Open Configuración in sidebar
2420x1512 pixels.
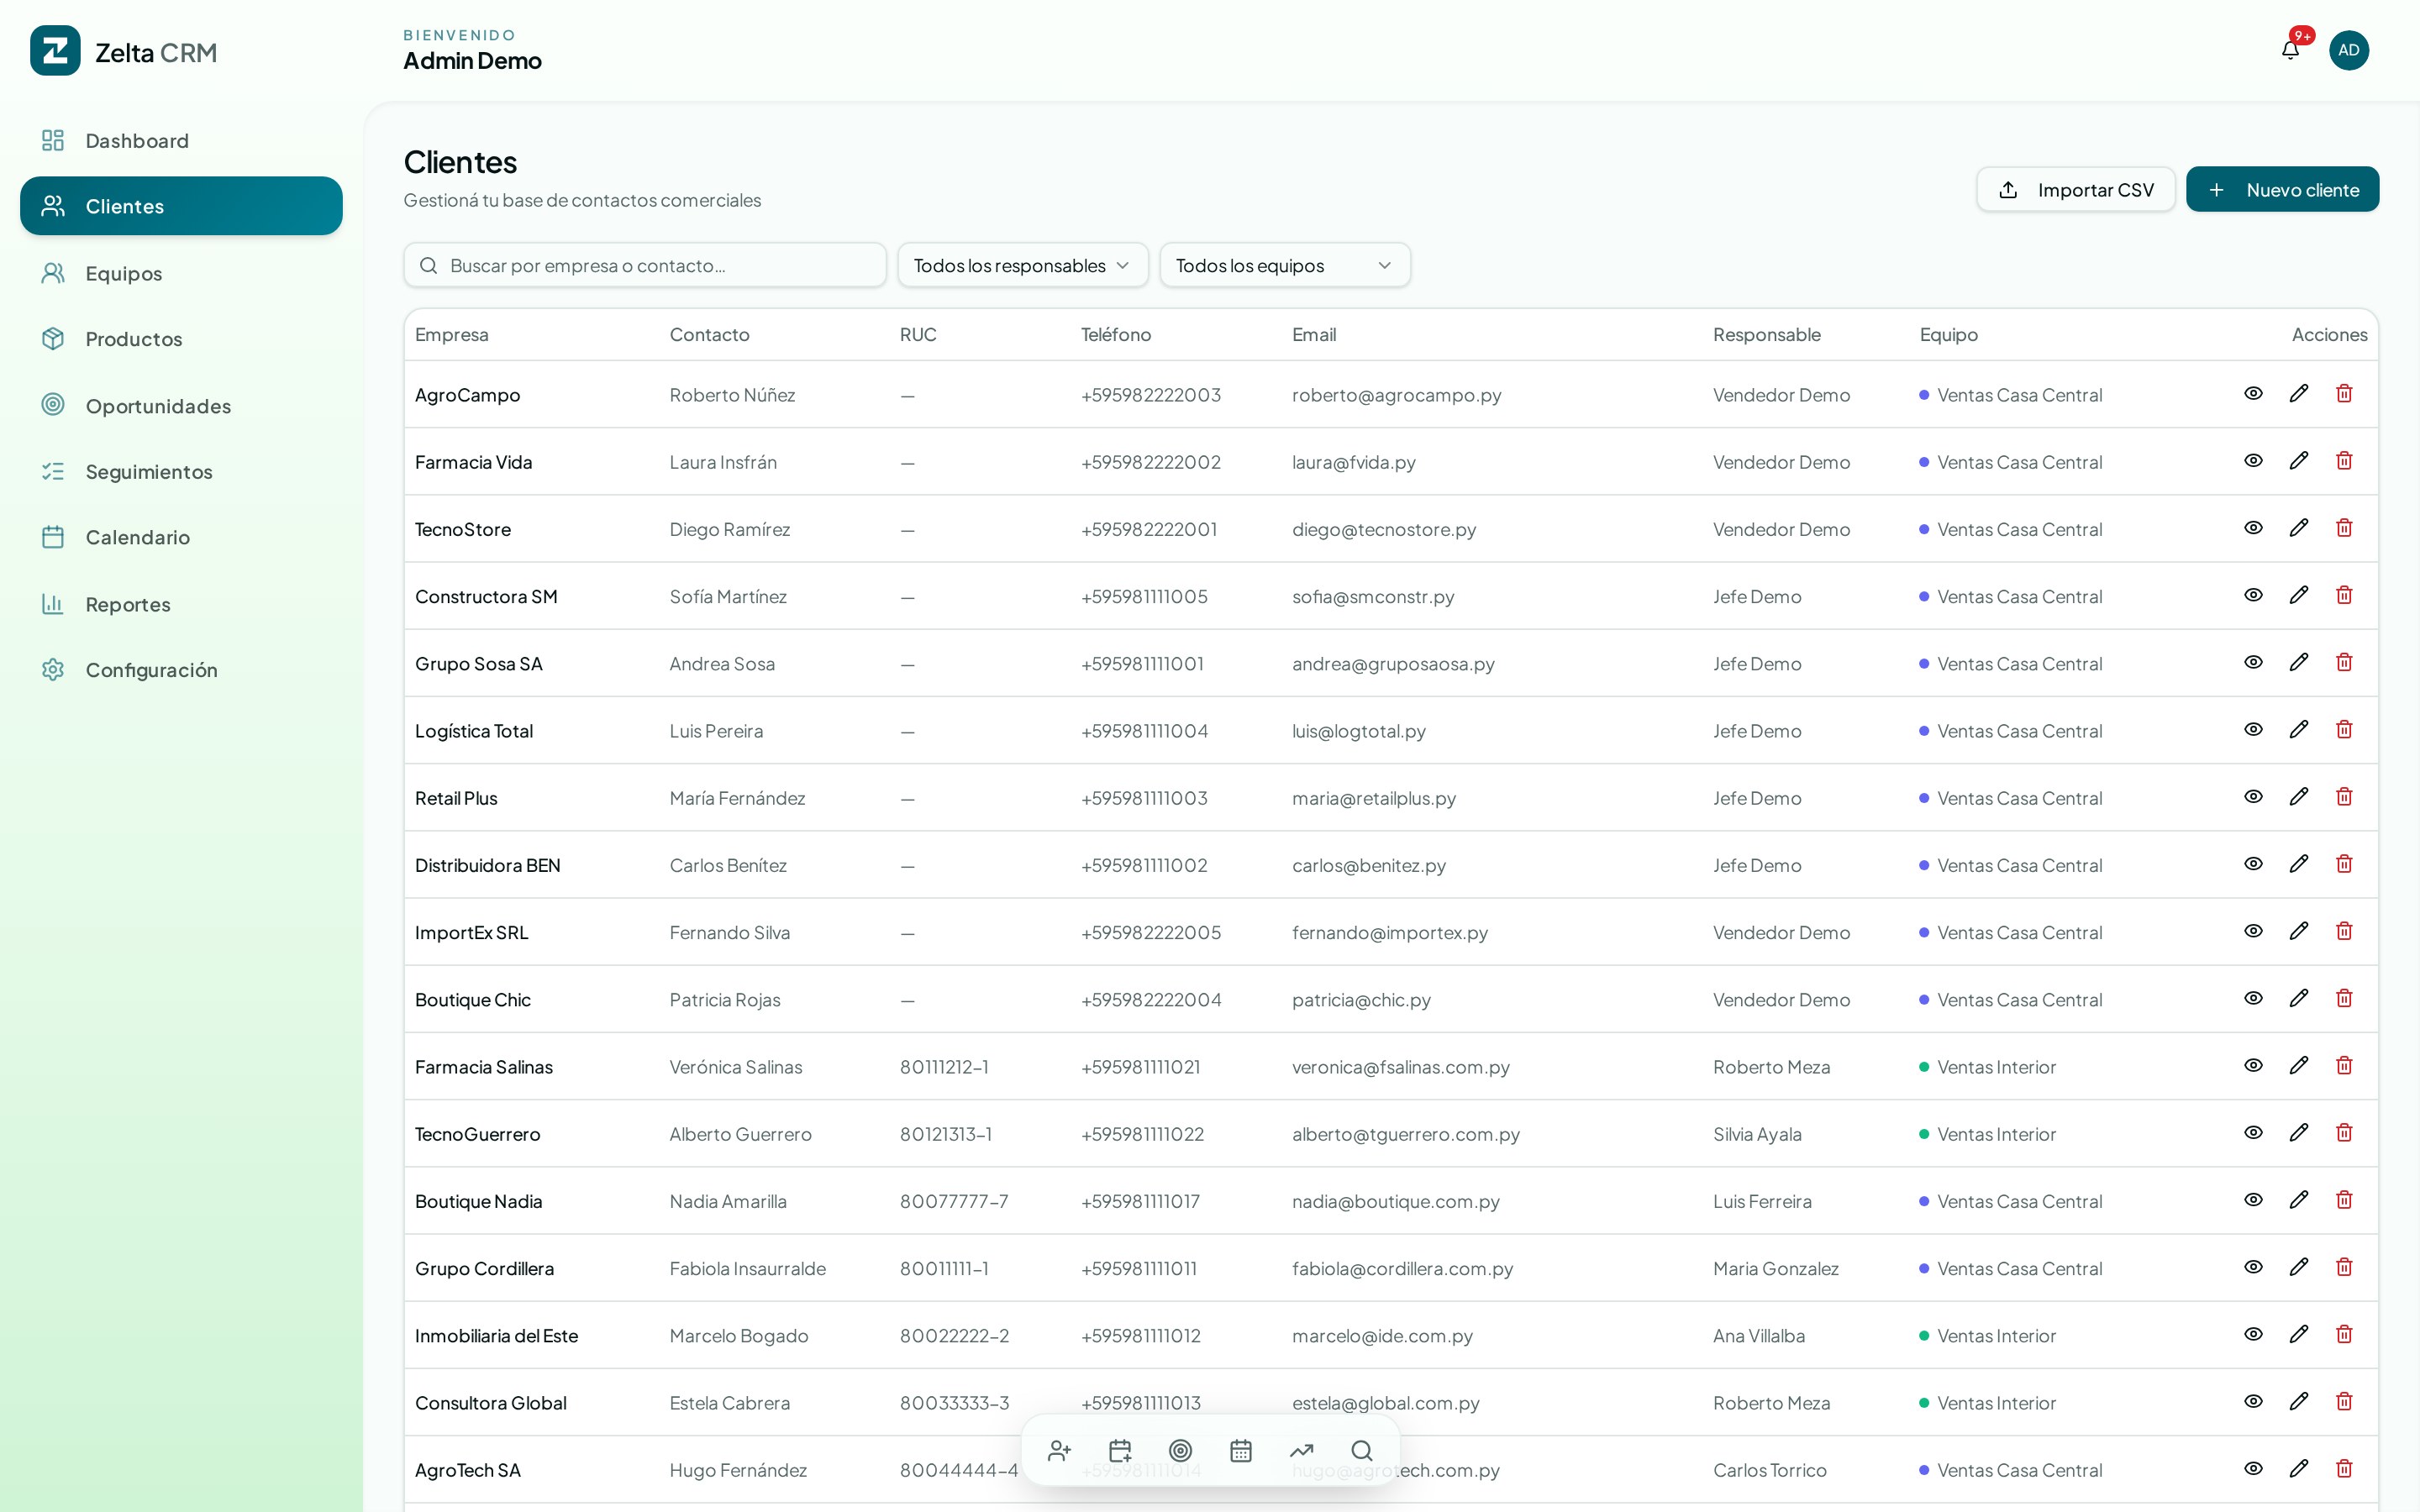pos(181,670)
